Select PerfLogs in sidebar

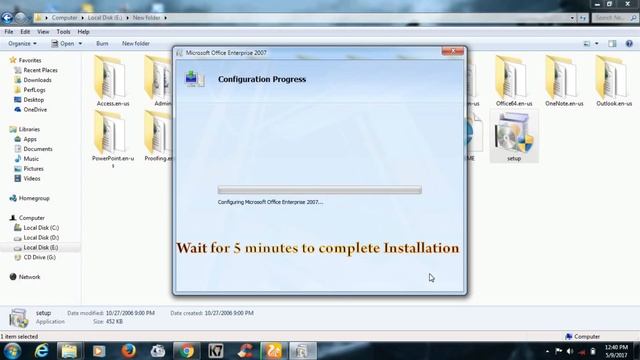coord(34,90)
